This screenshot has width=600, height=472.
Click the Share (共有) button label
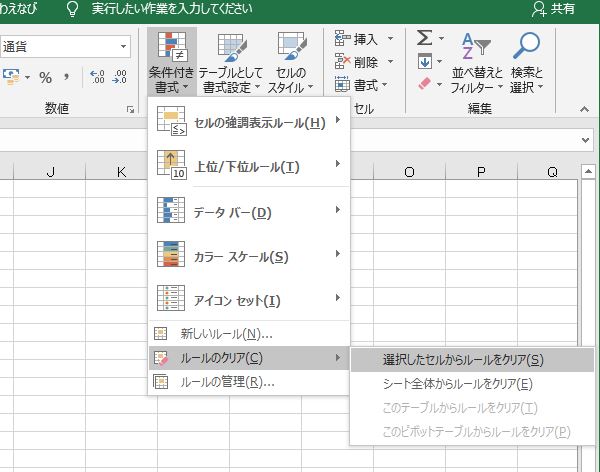pyautogui.click(x=562, y=9)
